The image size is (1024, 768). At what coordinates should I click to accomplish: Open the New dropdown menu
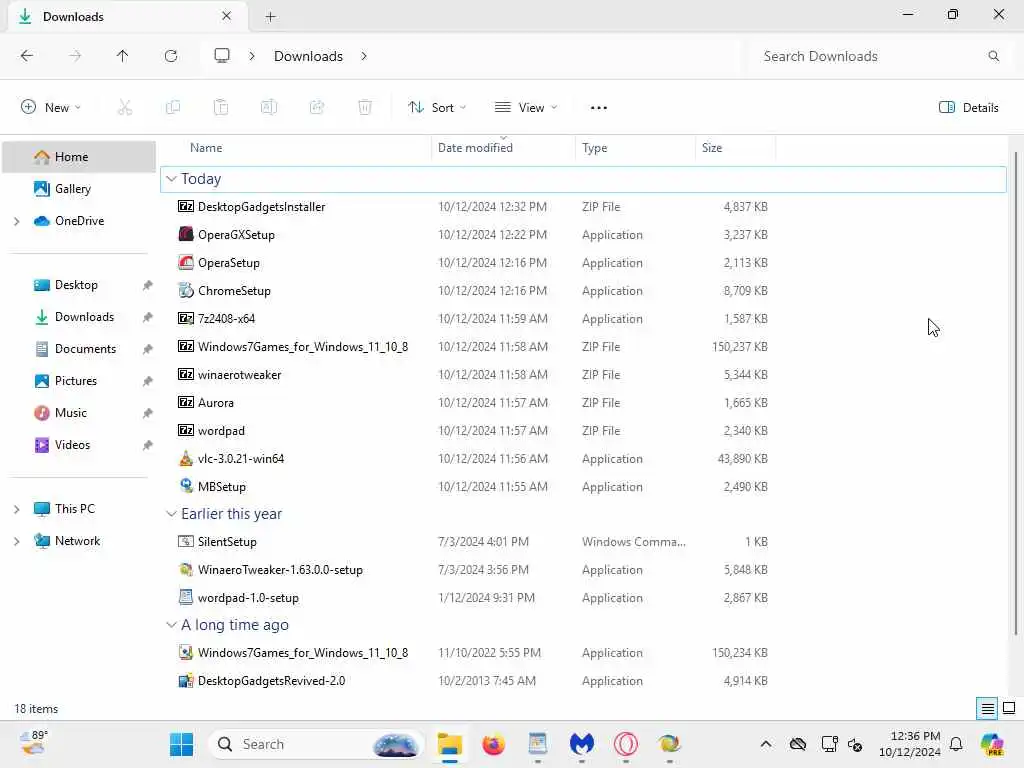pyautogui.click(x=51, y=107)
